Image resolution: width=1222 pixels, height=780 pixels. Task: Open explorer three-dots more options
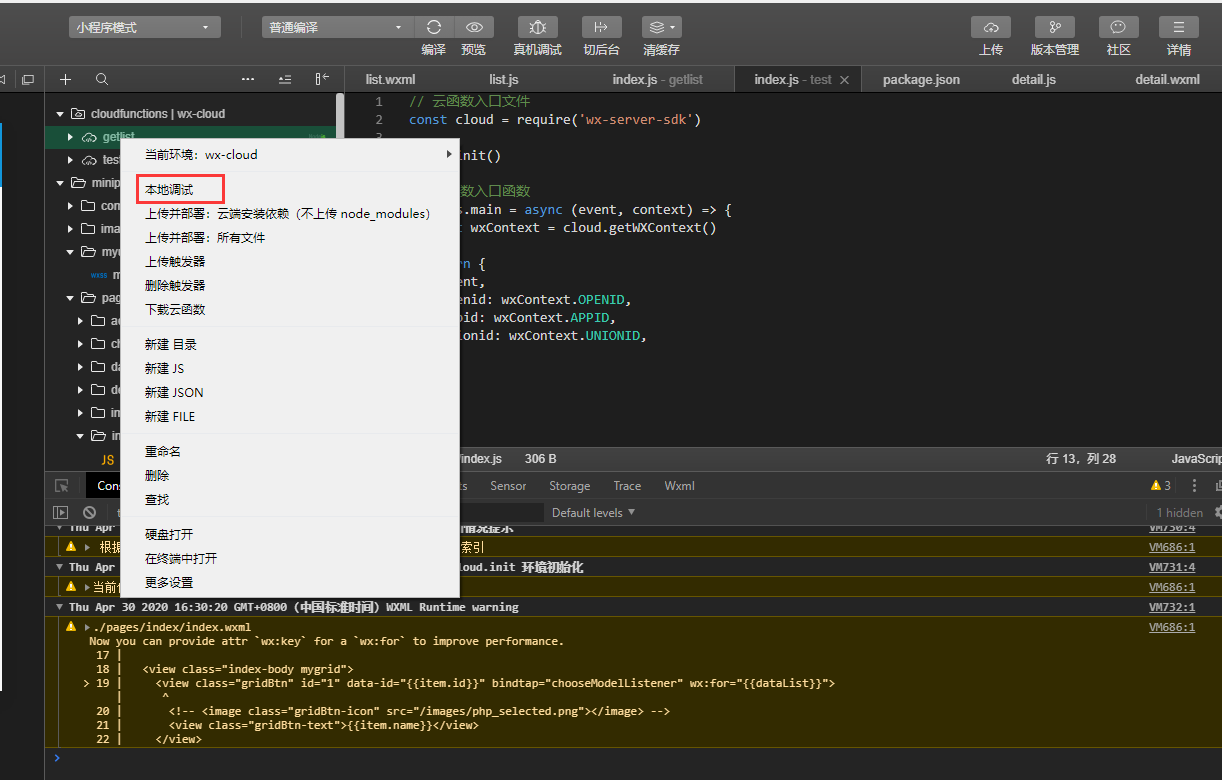tap(248, 79)
